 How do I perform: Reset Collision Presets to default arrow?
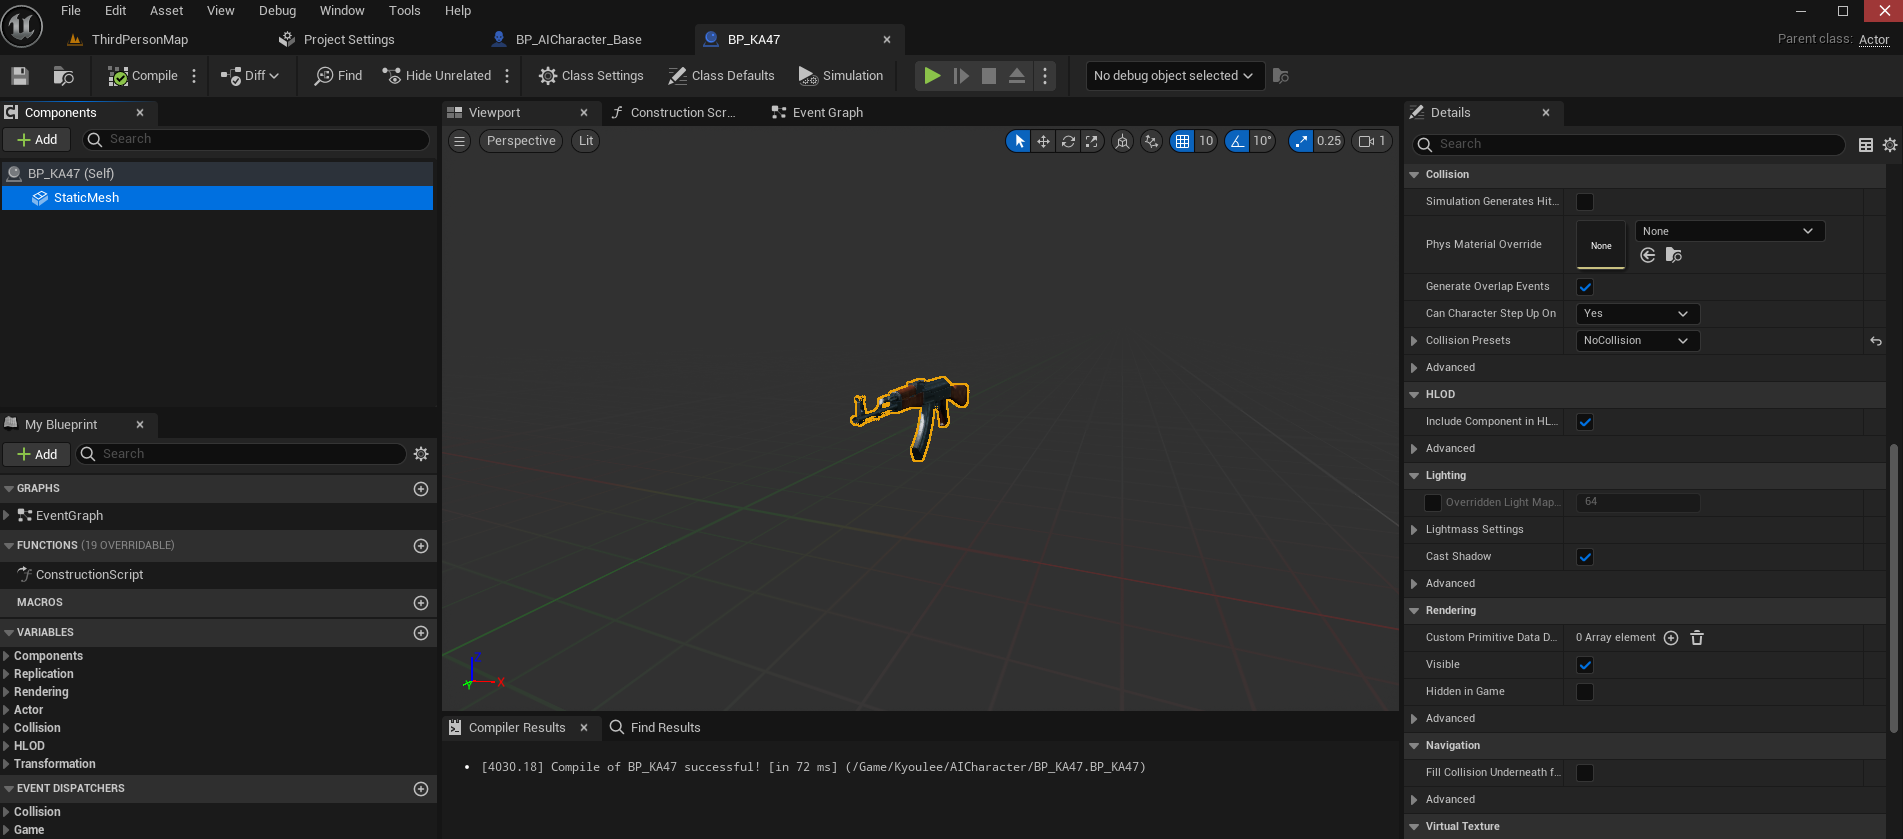pos(1876,341)
